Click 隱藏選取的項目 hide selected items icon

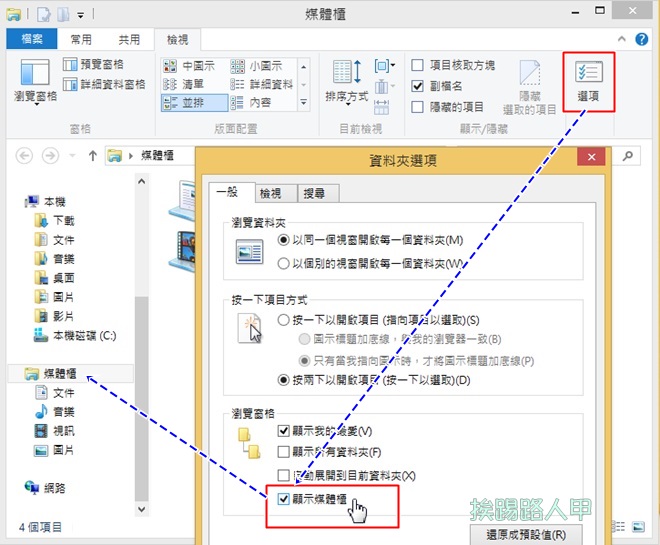[529, 85]
